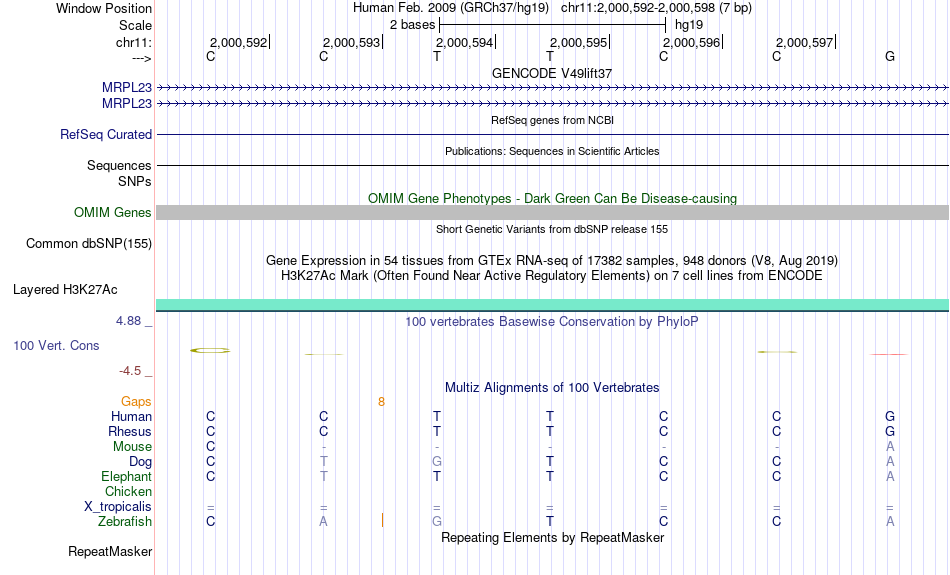Select the Human alignment row label
This screenshot has width=950, height=575.
pos(131,416)
